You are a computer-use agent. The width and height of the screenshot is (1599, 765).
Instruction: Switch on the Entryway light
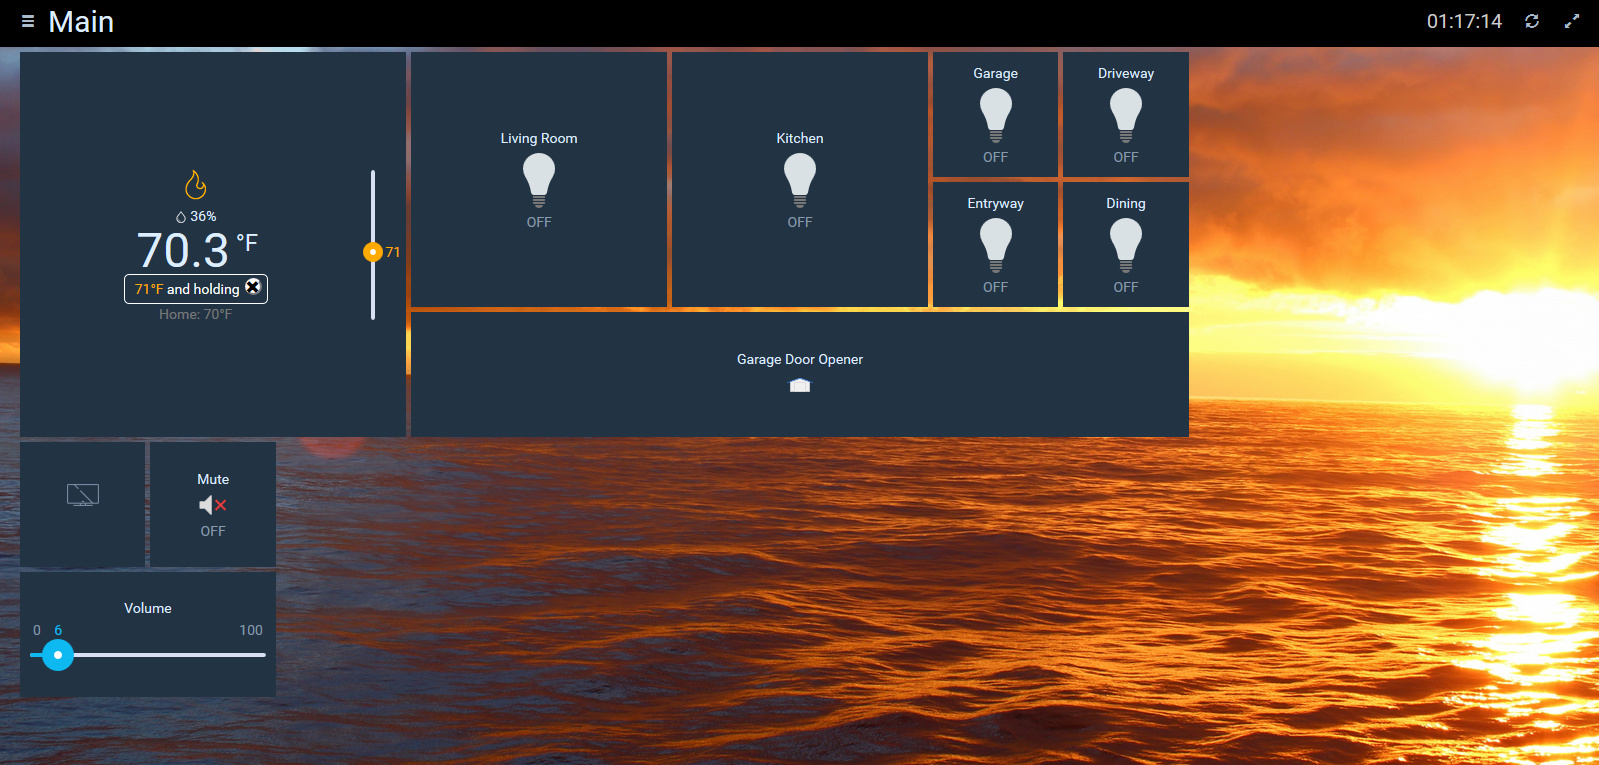coord(996,245)
